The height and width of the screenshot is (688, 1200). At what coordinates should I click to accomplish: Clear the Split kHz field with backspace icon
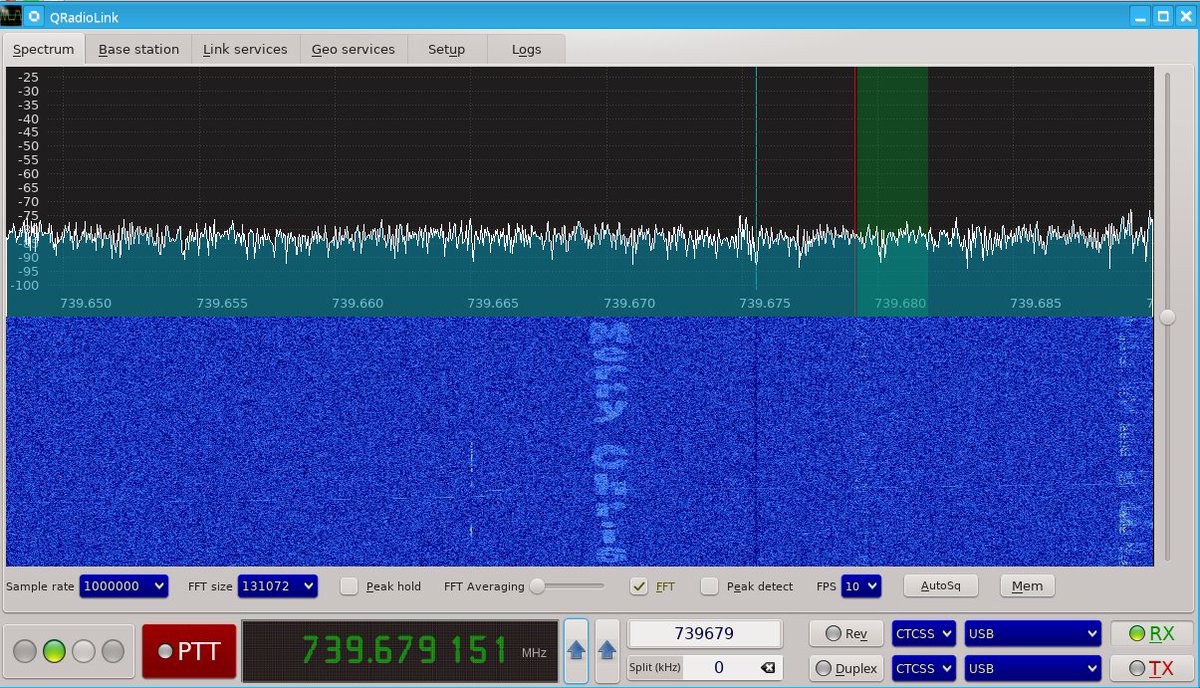[x=767, y=667]
